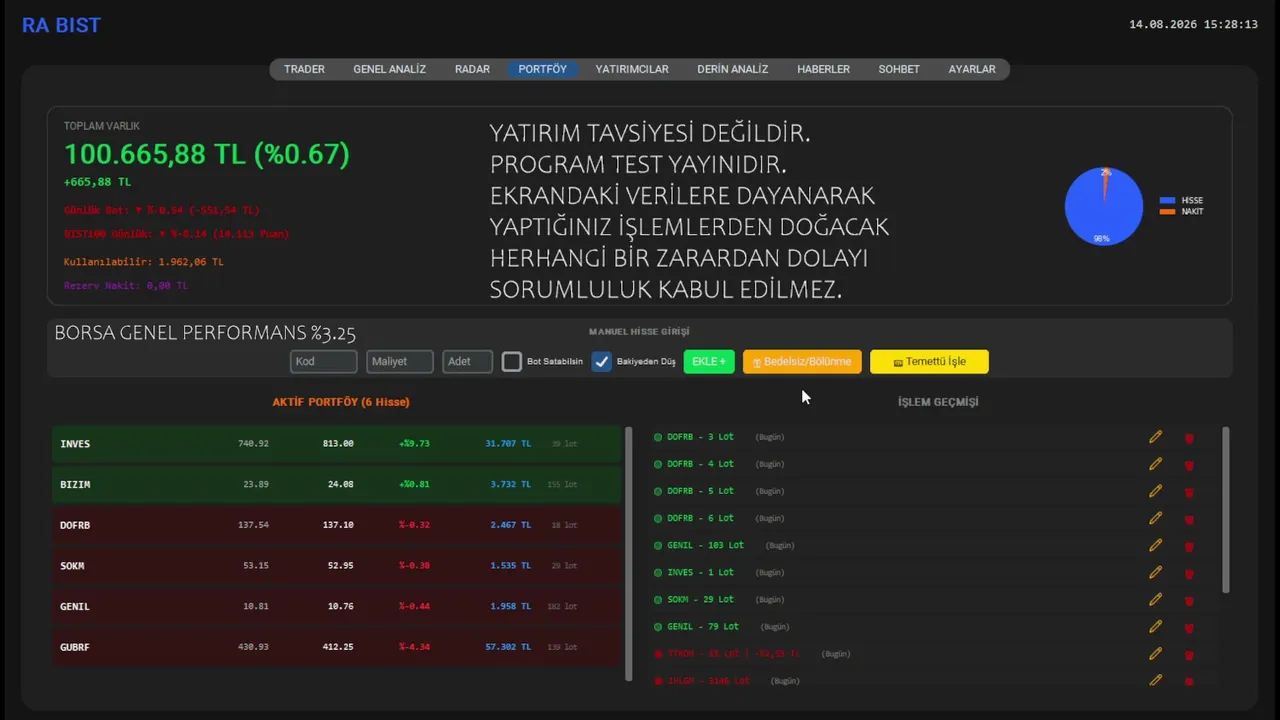Delete the SOKM - 29 Lot transaction
Viewport: 1280px width, 720px height.
(1189, 600)
